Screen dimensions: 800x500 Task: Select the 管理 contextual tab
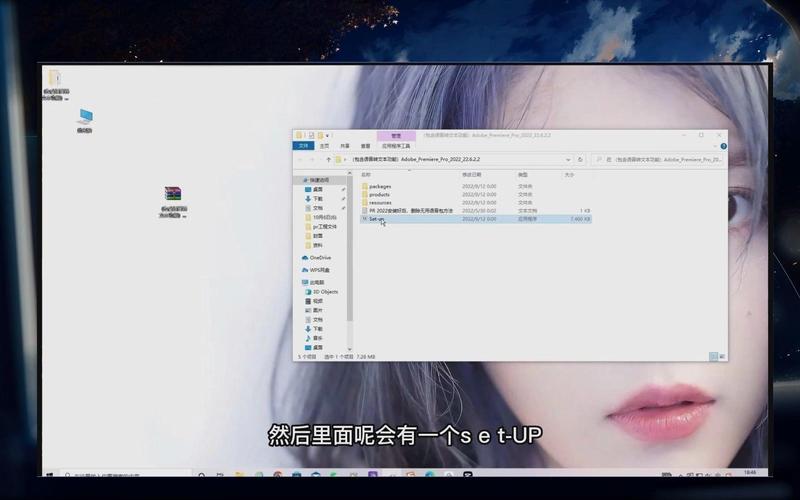point(396,136)
